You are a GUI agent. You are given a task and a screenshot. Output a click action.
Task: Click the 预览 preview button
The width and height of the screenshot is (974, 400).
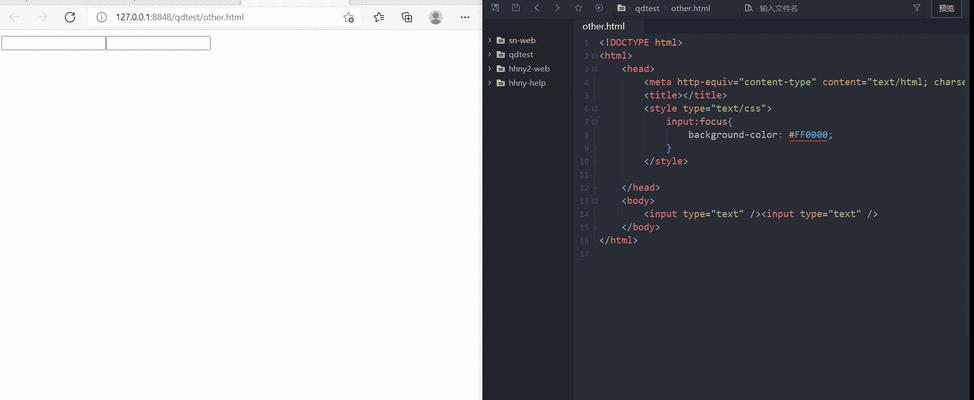(946, 8)
